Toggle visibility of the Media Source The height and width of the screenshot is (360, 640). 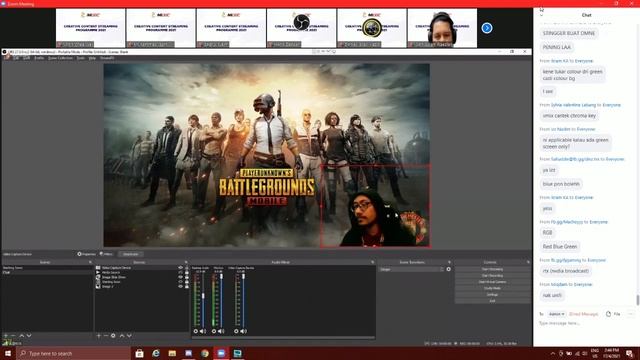click(x=180, y=272)
